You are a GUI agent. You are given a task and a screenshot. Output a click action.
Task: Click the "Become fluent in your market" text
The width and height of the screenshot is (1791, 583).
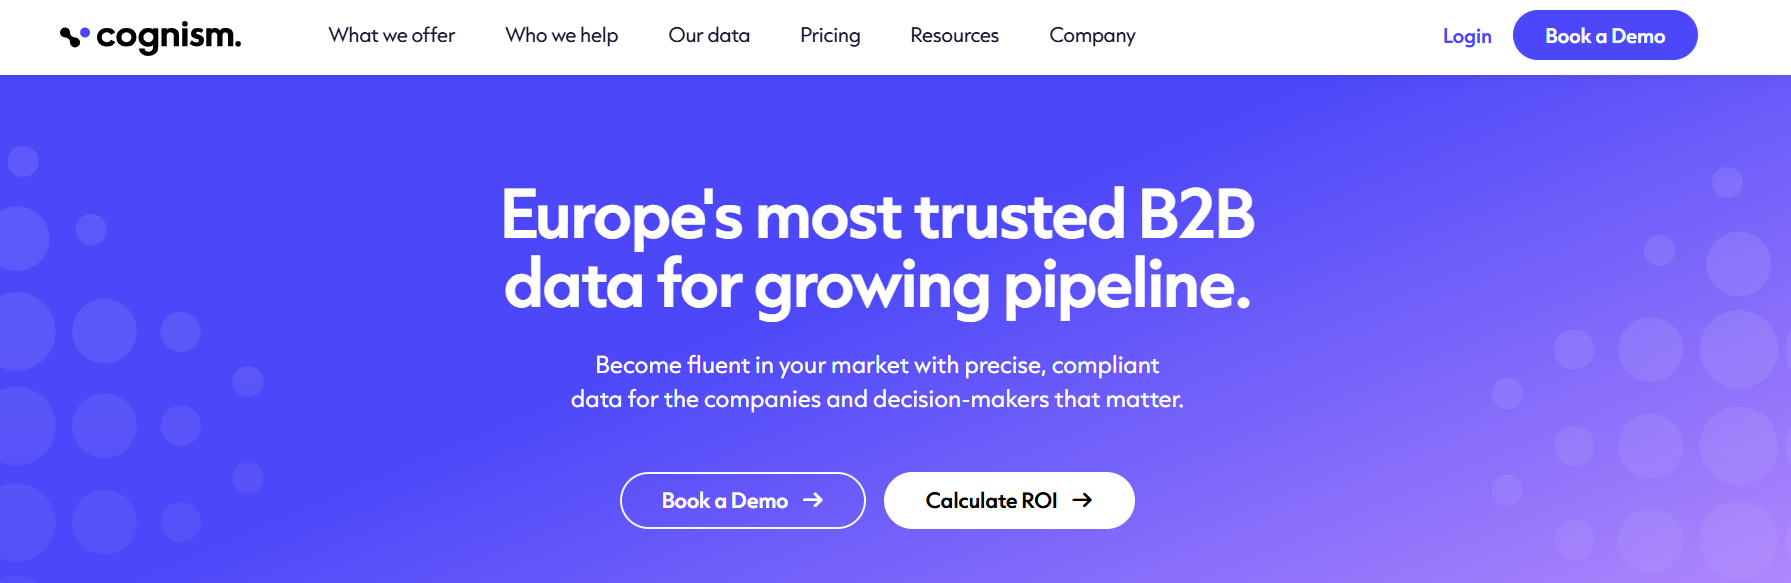pyautogui.click(x=752, y=365)
